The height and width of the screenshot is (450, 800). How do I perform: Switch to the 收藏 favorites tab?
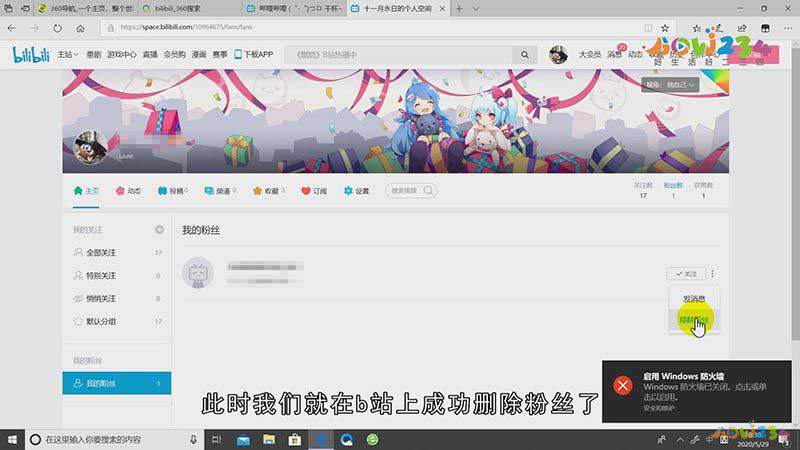268,191
